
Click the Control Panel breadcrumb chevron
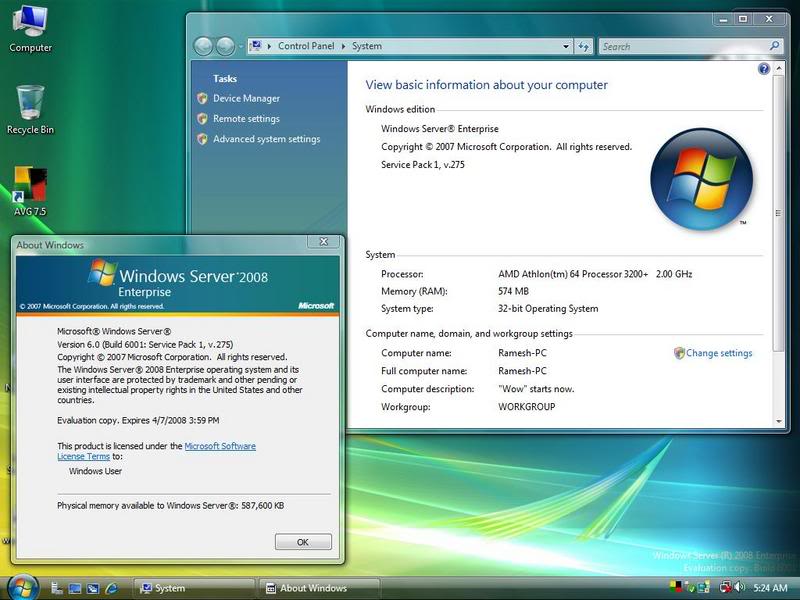[x=342, y=46]
